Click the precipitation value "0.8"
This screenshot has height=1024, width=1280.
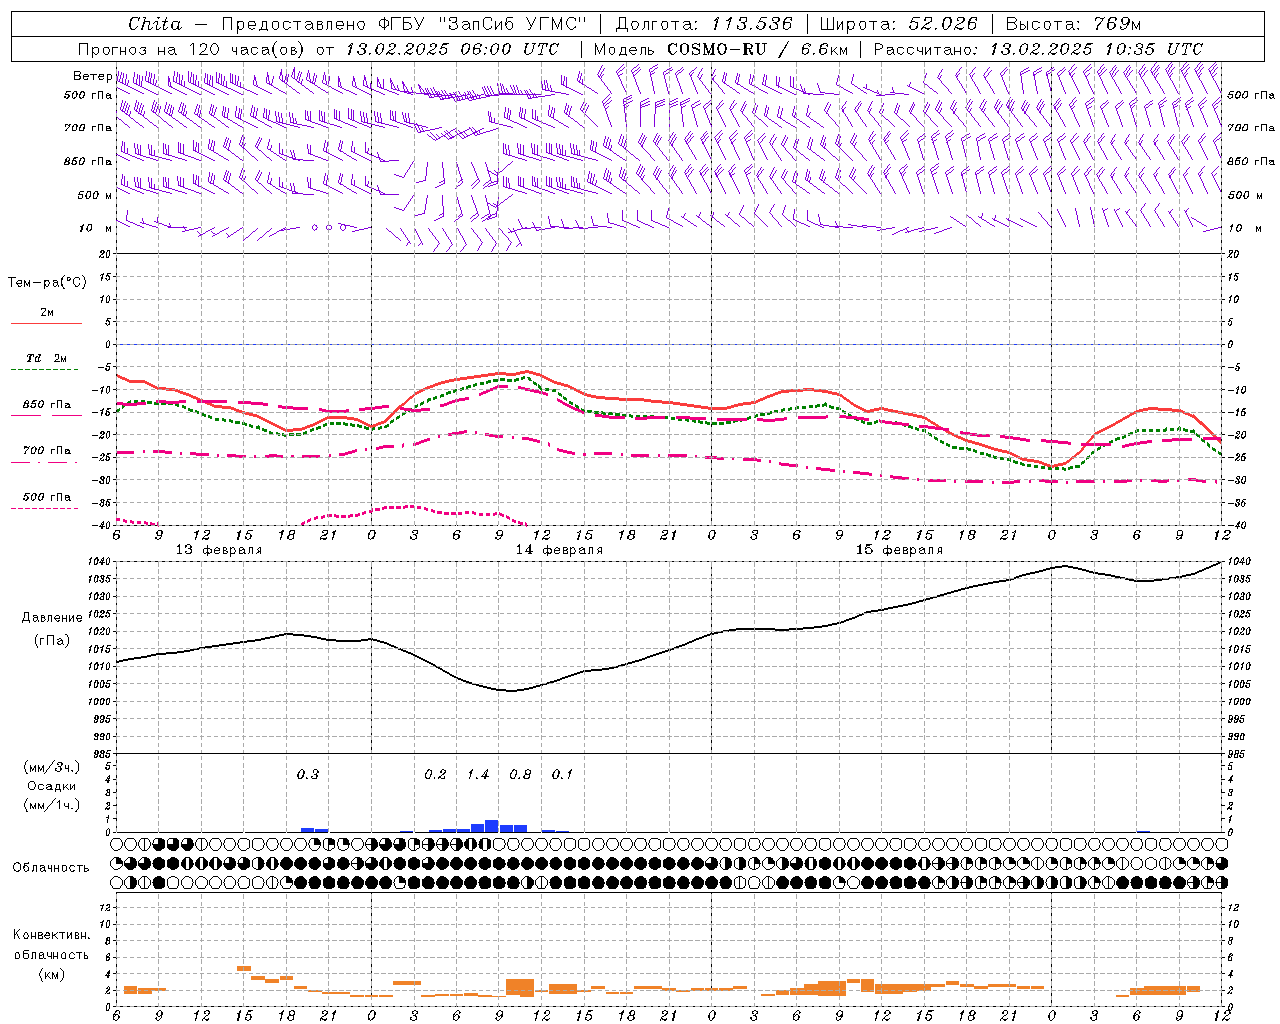pyautogui.click(x=520, y=775)
